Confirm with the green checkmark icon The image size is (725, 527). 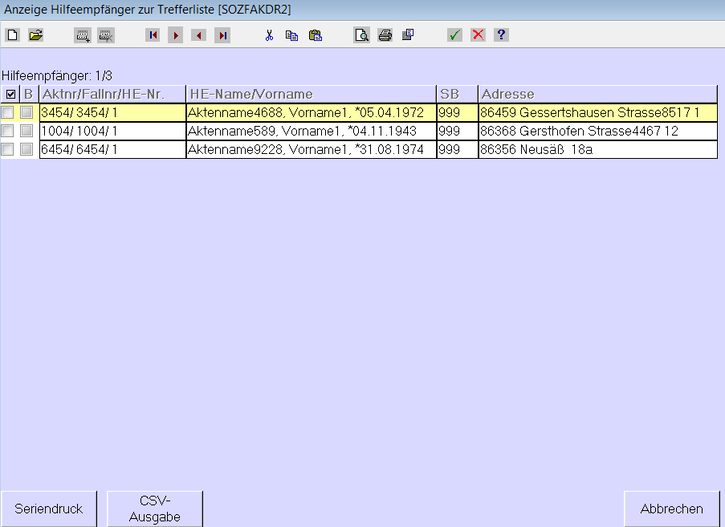click(454, 35)
